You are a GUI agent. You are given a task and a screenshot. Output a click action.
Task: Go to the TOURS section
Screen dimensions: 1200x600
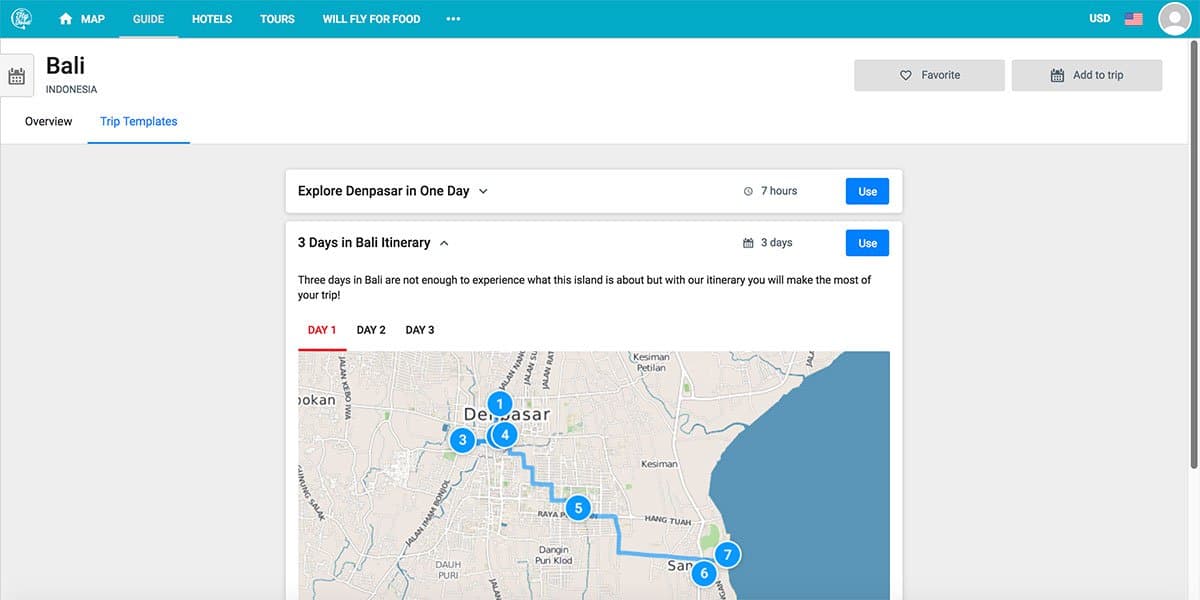click(277, 19)
